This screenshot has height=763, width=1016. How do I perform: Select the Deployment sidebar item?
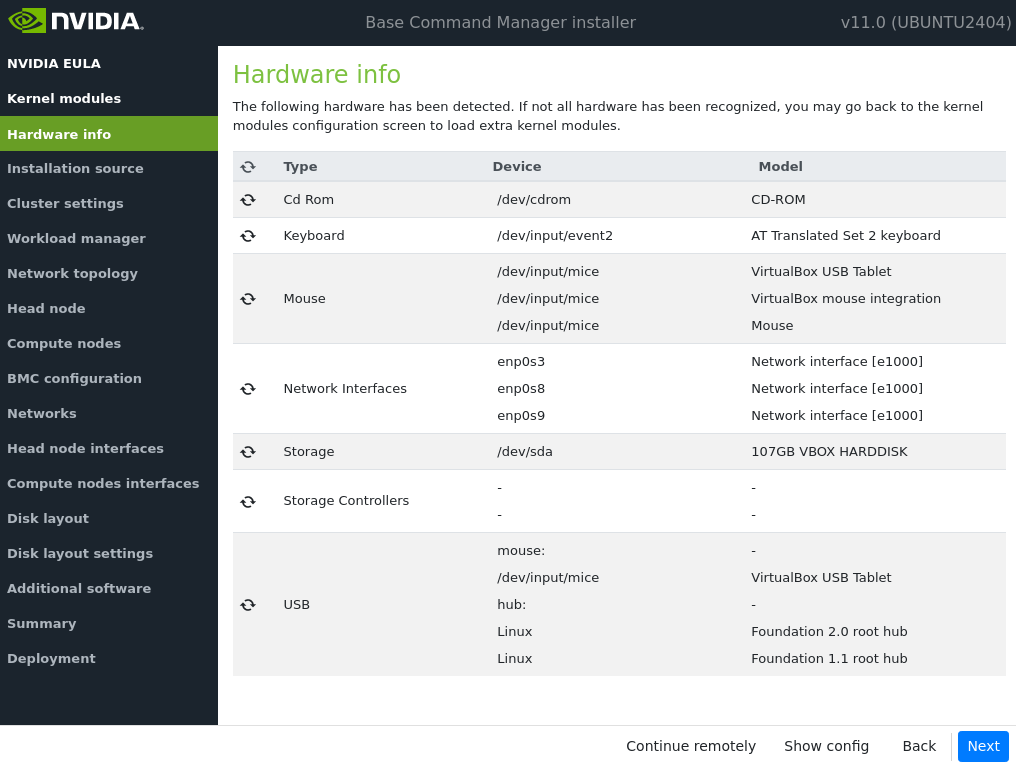click(109, 658)
